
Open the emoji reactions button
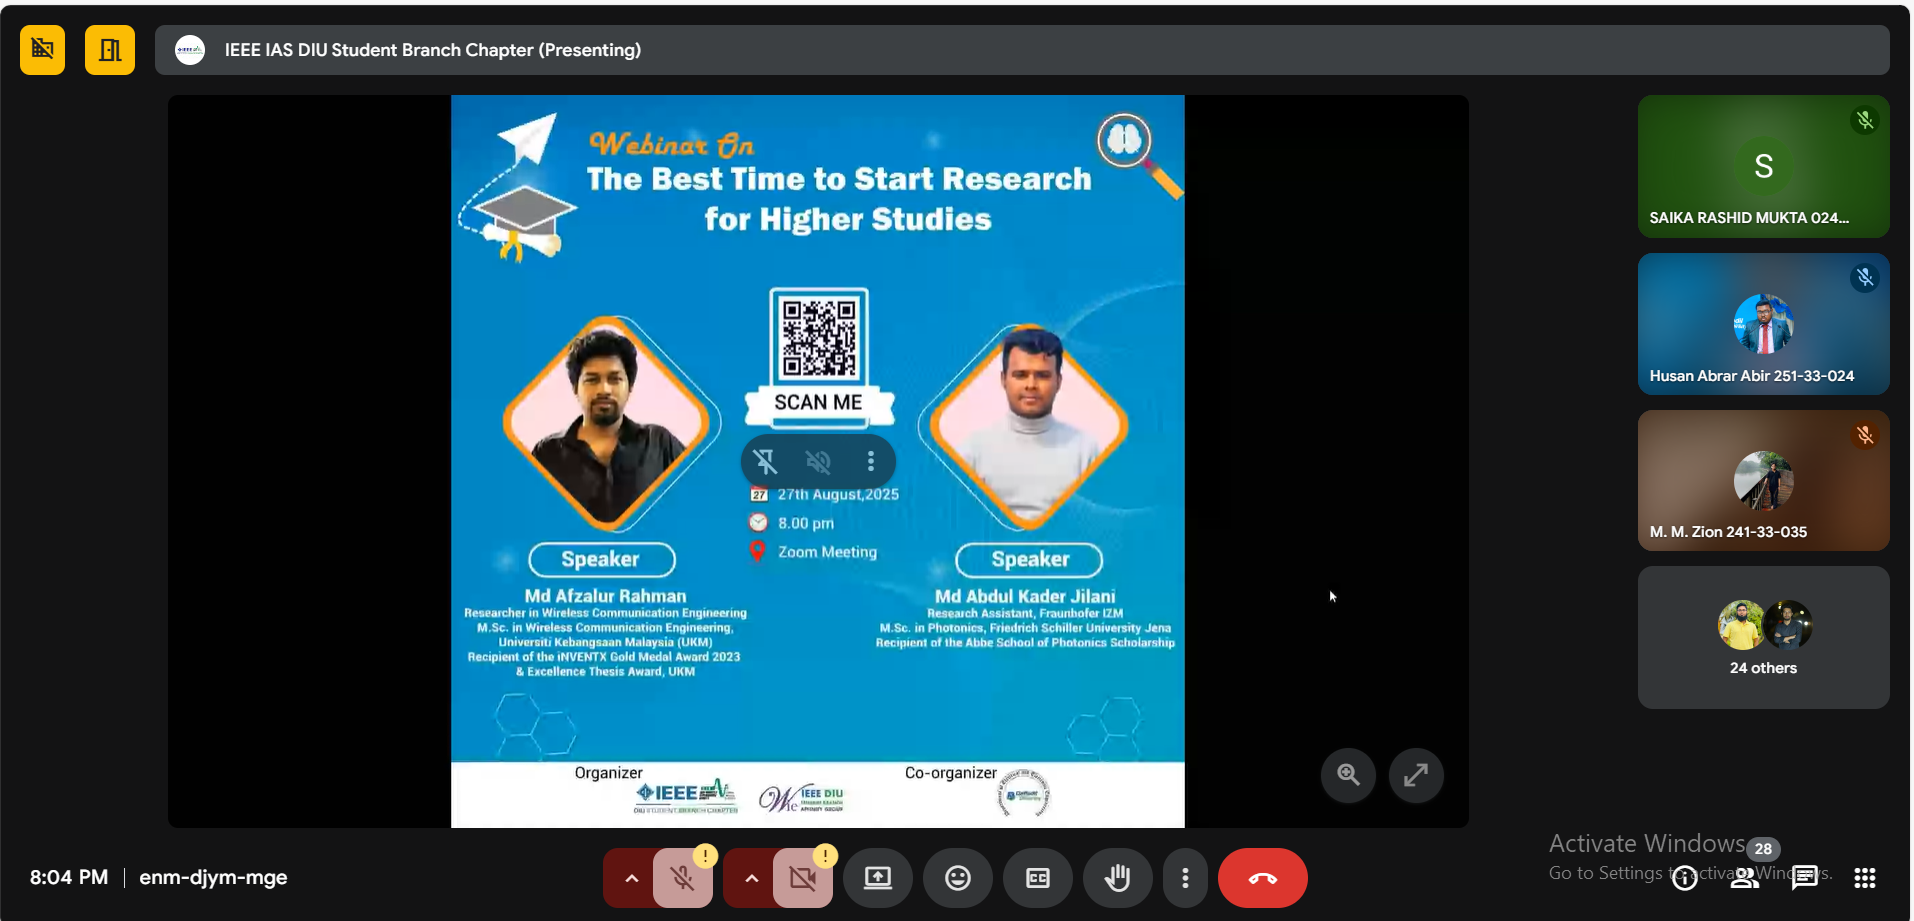(958, 878)
